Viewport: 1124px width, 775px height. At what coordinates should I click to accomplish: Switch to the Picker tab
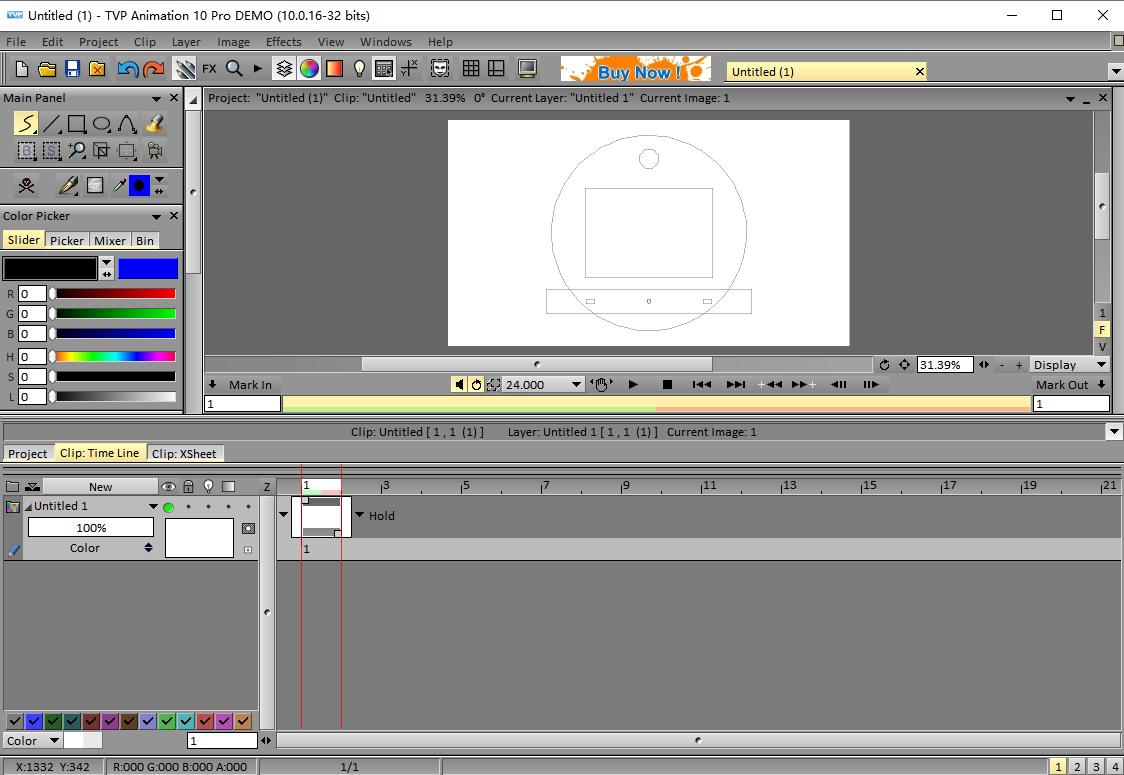tap(67, 240)
